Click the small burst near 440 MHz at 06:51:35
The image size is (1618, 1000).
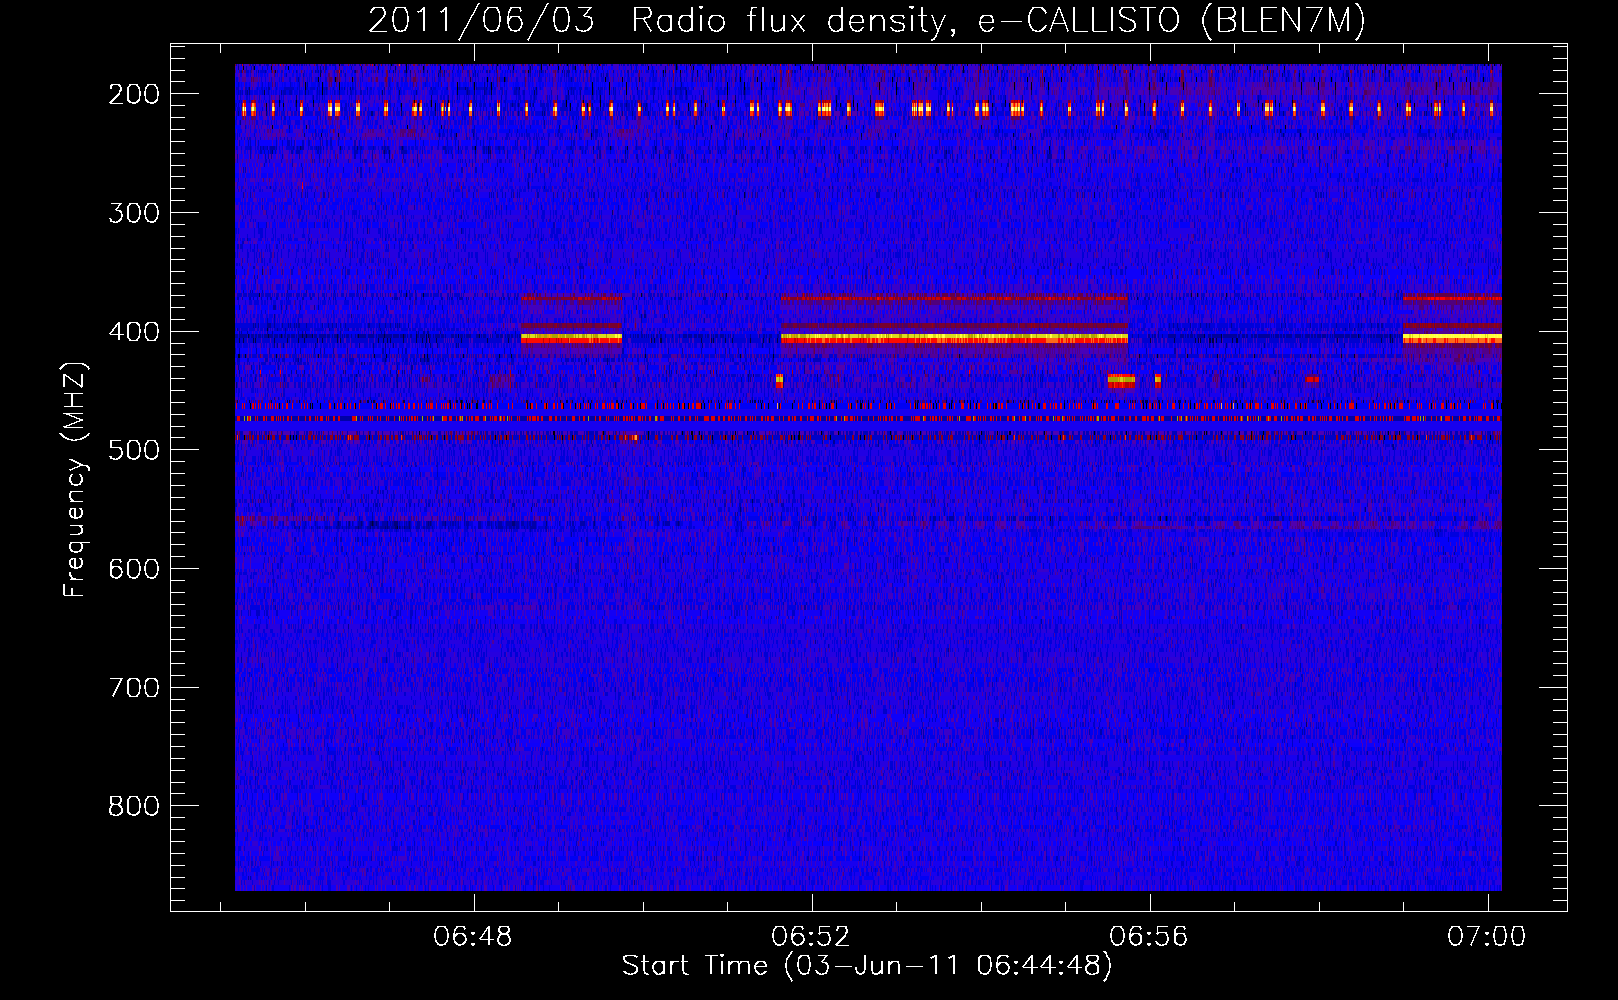(779, 380)
